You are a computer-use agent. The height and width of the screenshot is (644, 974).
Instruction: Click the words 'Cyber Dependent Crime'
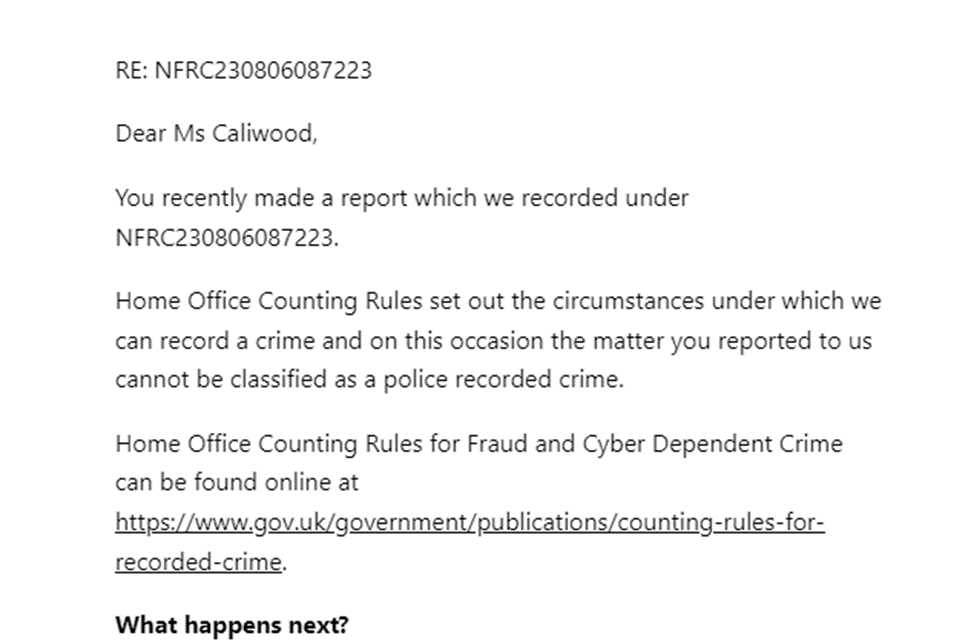coord(712,445)
